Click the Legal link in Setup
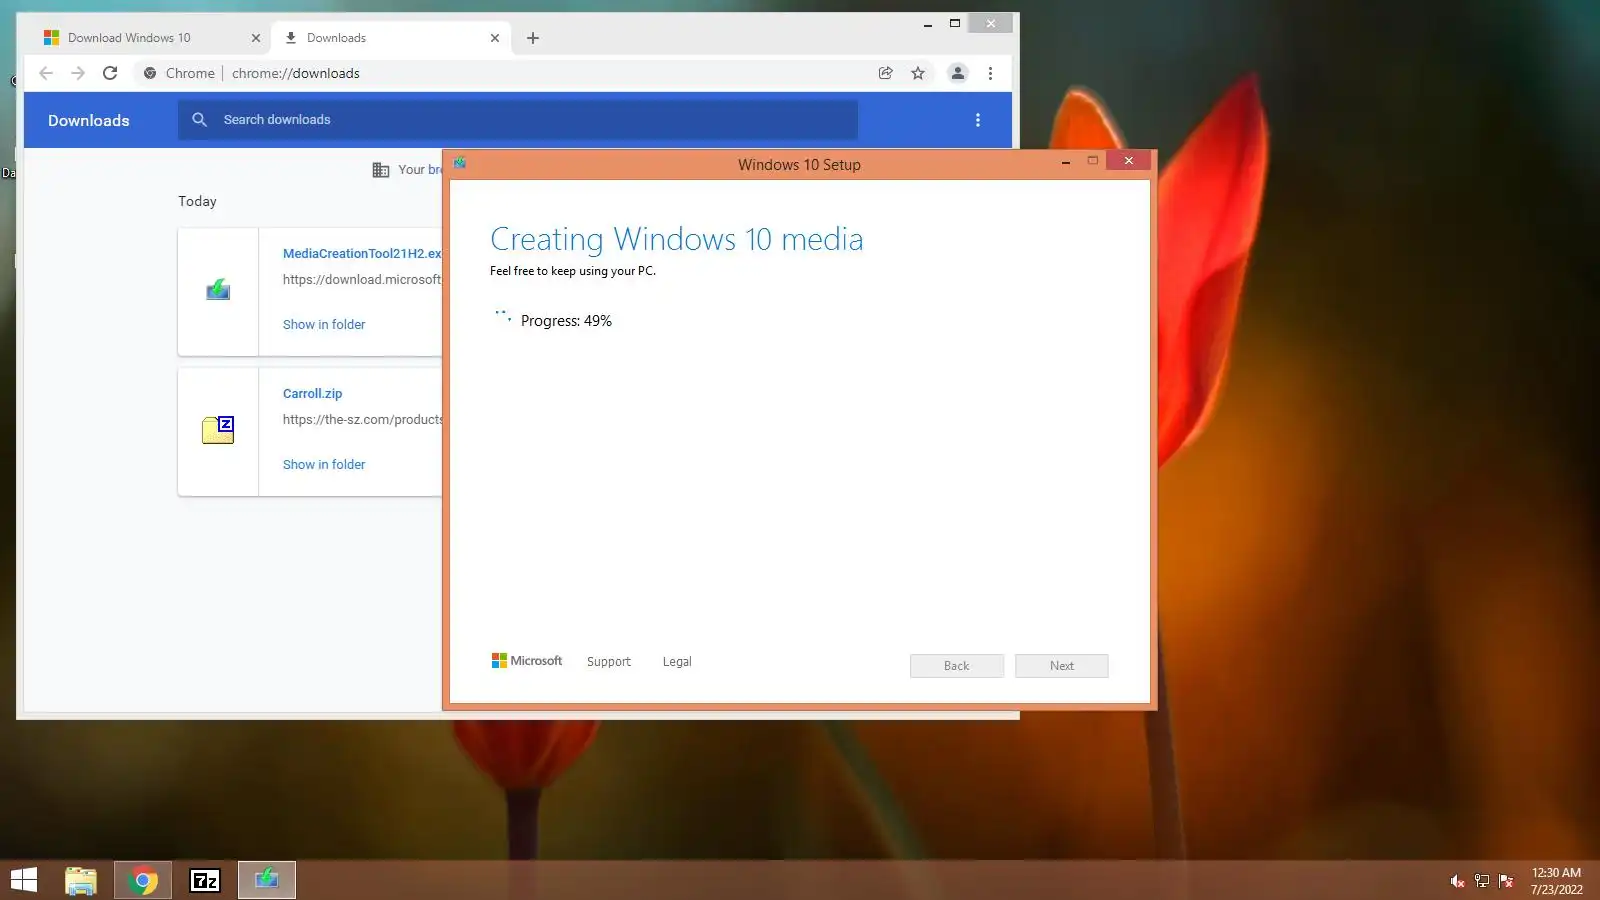Screen dimensions: 1600x900 677,662
